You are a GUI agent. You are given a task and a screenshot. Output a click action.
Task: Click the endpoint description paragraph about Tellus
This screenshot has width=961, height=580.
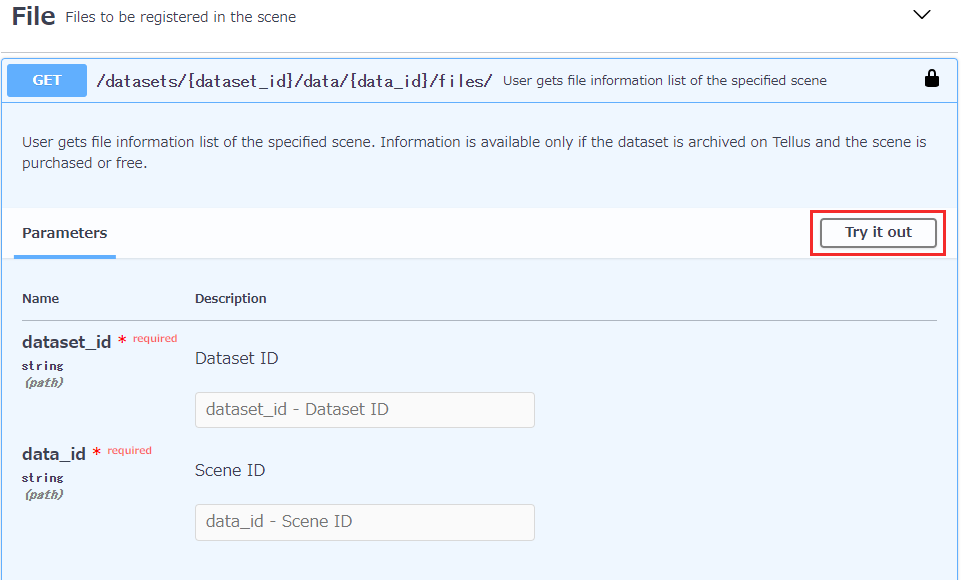[474, 152]
